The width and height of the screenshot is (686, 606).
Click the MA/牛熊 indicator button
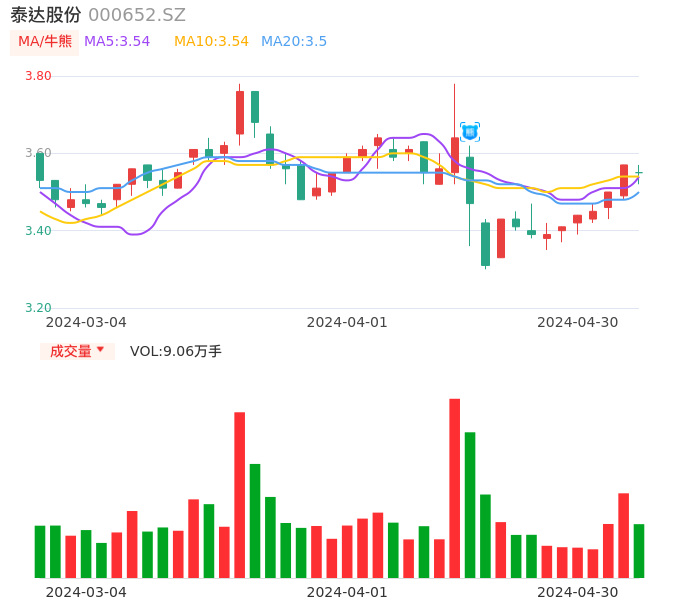(45, 42)
